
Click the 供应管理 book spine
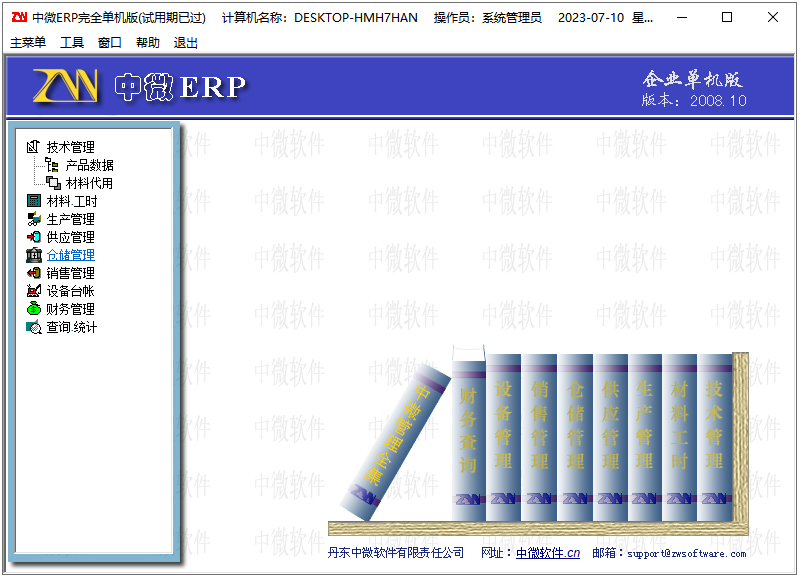point(610,438)
